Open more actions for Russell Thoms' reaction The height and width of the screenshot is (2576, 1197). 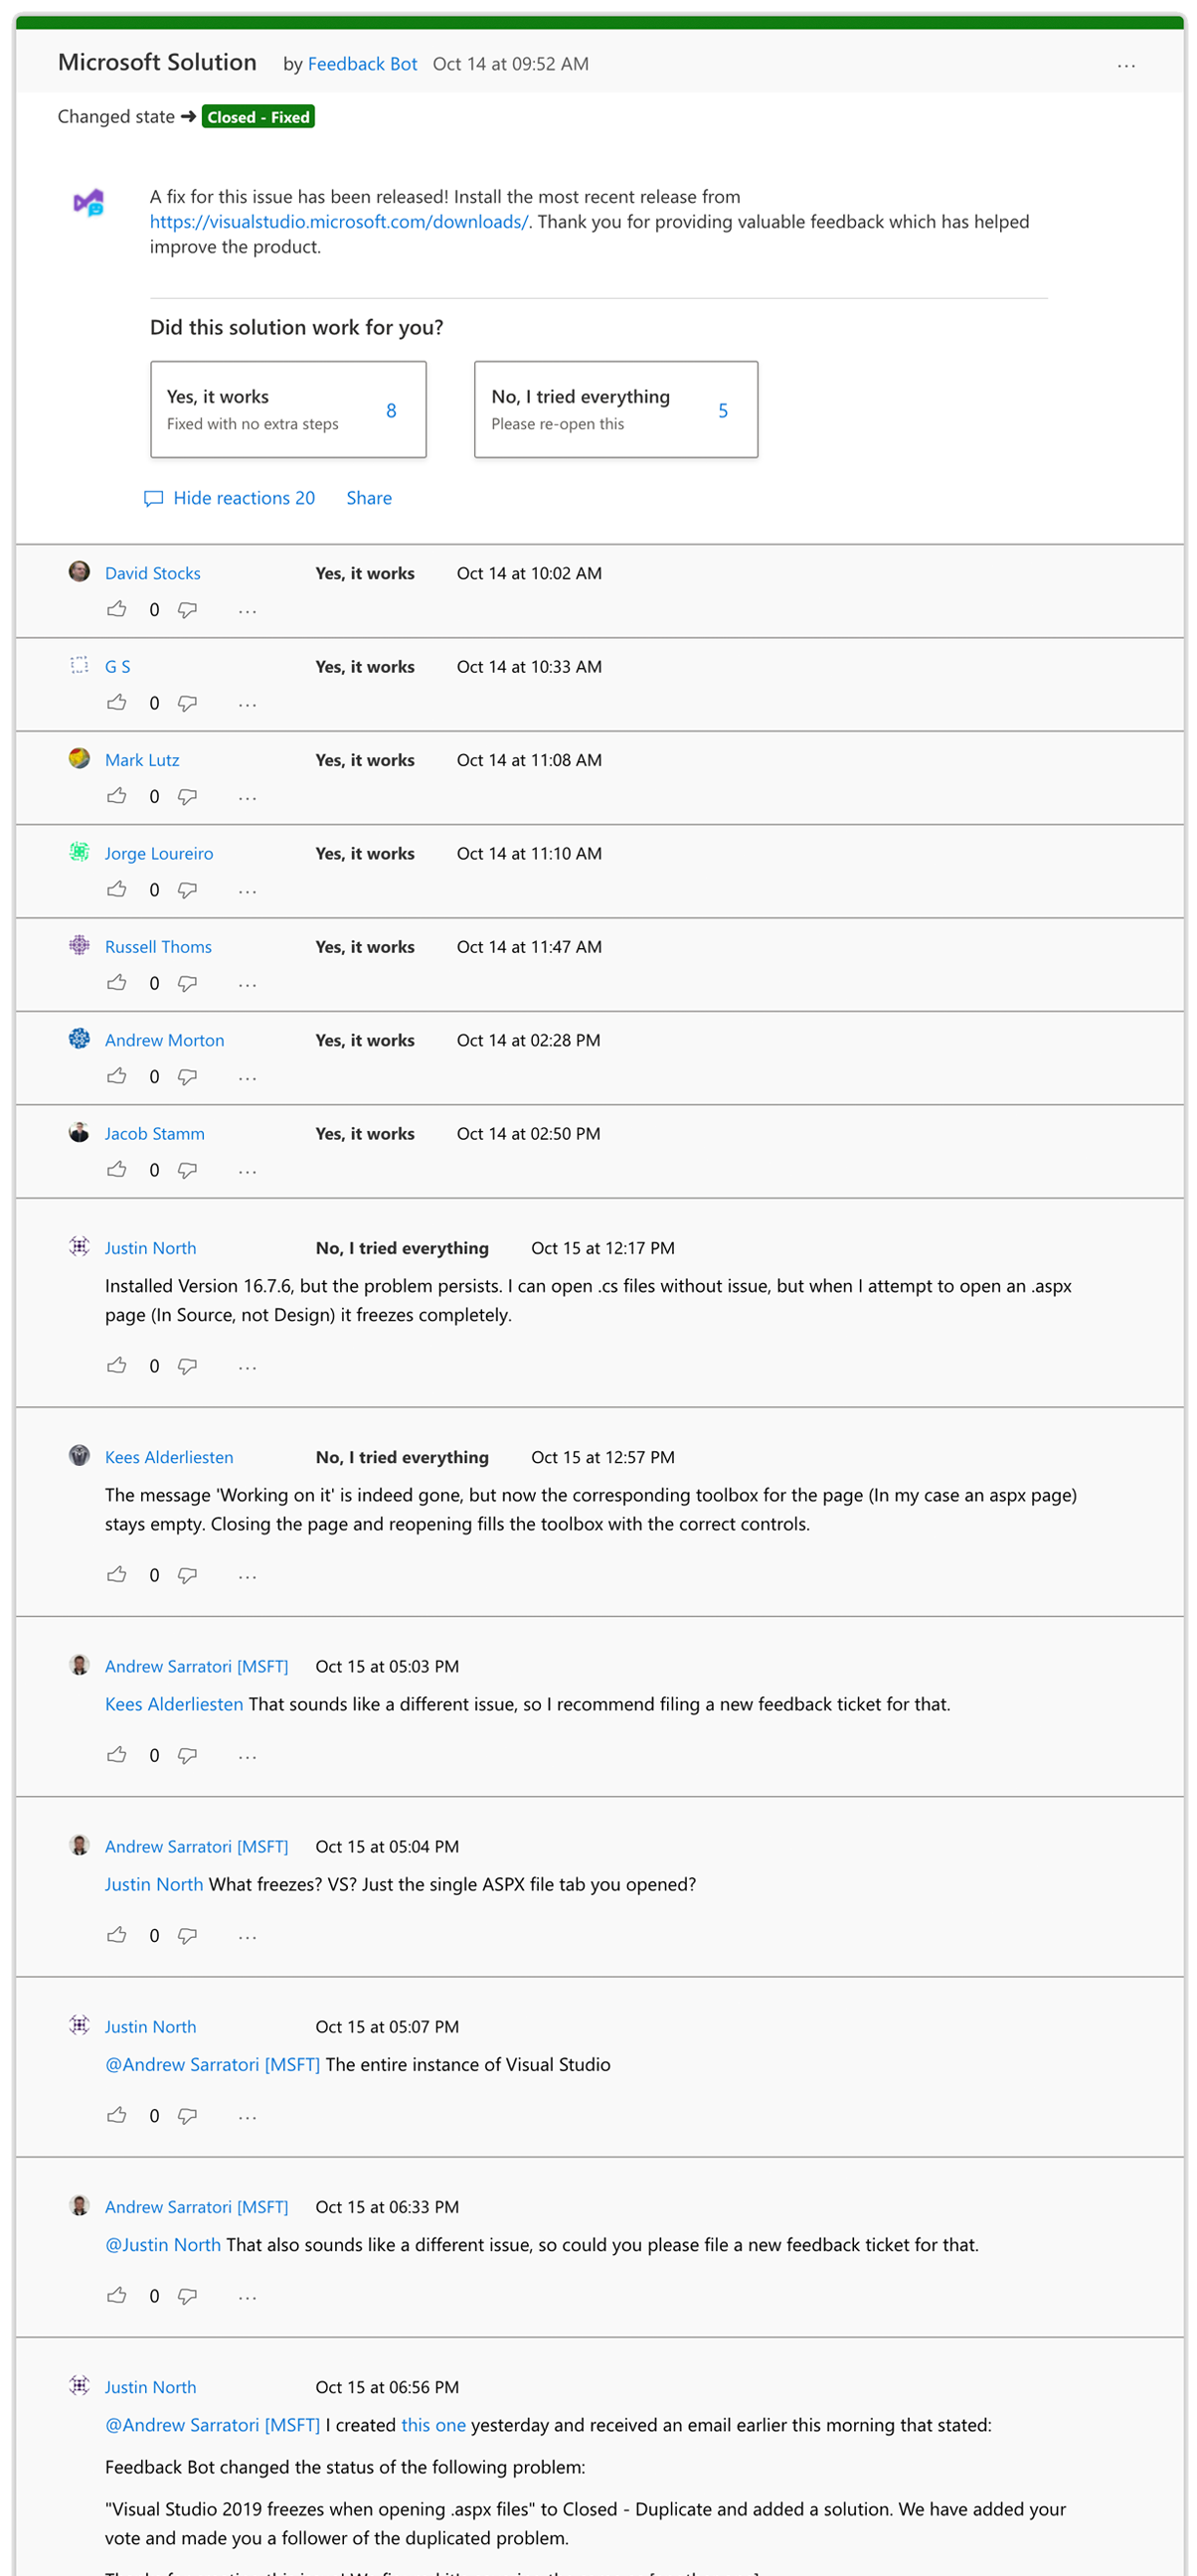pyautogui.click(x=247, y=984)
